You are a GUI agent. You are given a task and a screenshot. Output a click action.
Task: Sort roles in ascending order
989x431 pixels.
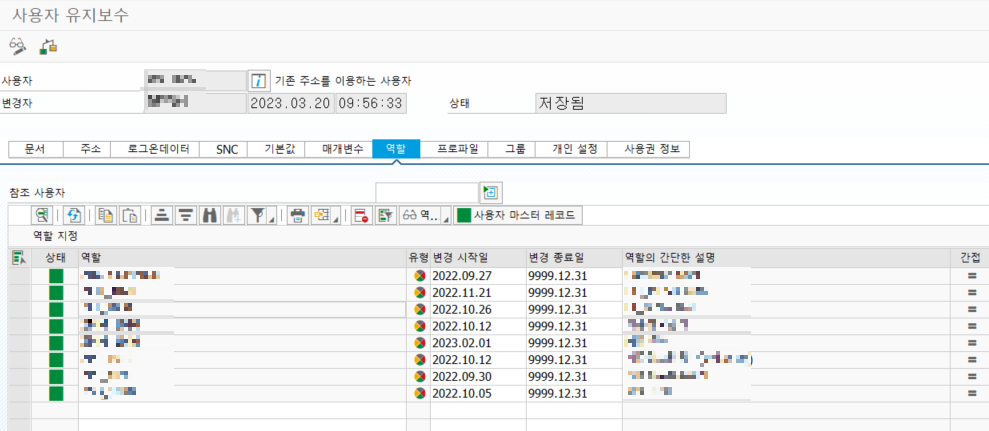point(162,215)
